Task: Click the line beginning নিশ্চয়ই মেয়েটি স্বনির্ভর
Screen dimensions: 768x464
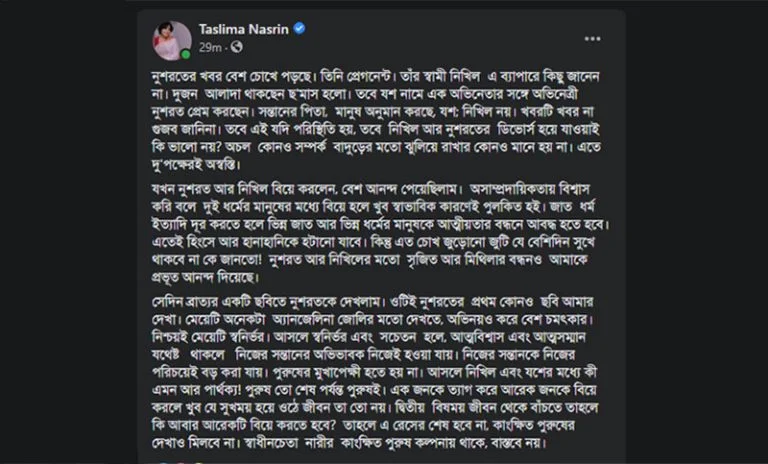Action: tap(369, 337)
